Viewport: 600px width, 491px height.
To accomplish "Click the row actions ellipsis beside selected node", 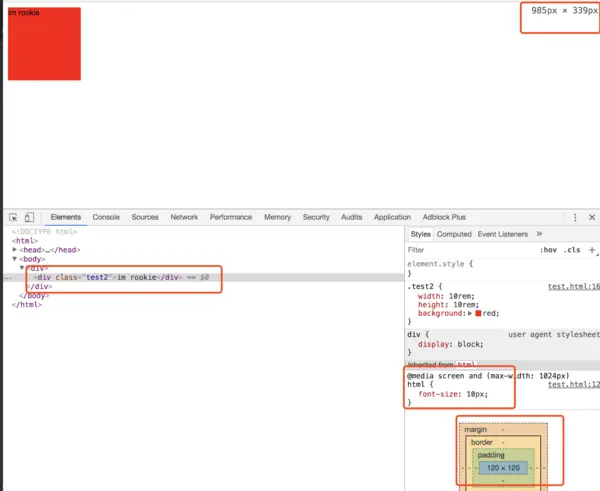I will pyautogui.click(x=8, y=278).
